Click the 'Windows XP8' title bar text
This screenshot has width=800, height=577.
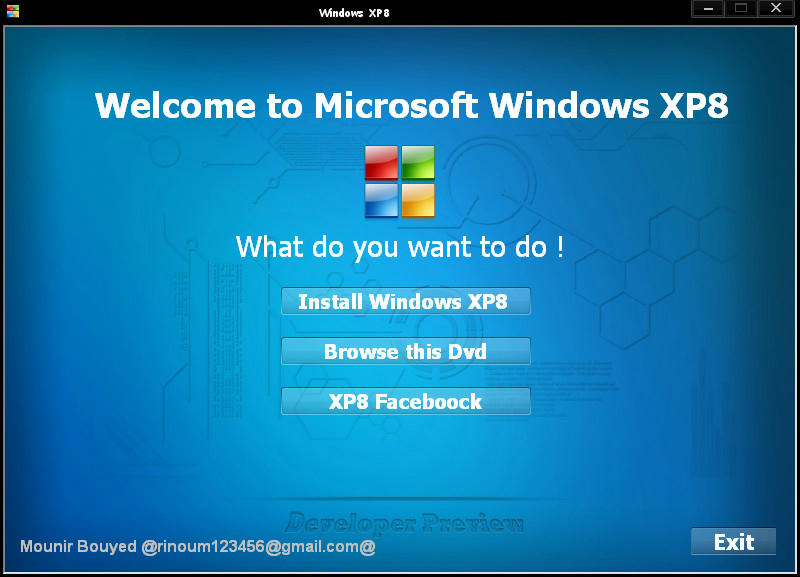pos(354,13)
